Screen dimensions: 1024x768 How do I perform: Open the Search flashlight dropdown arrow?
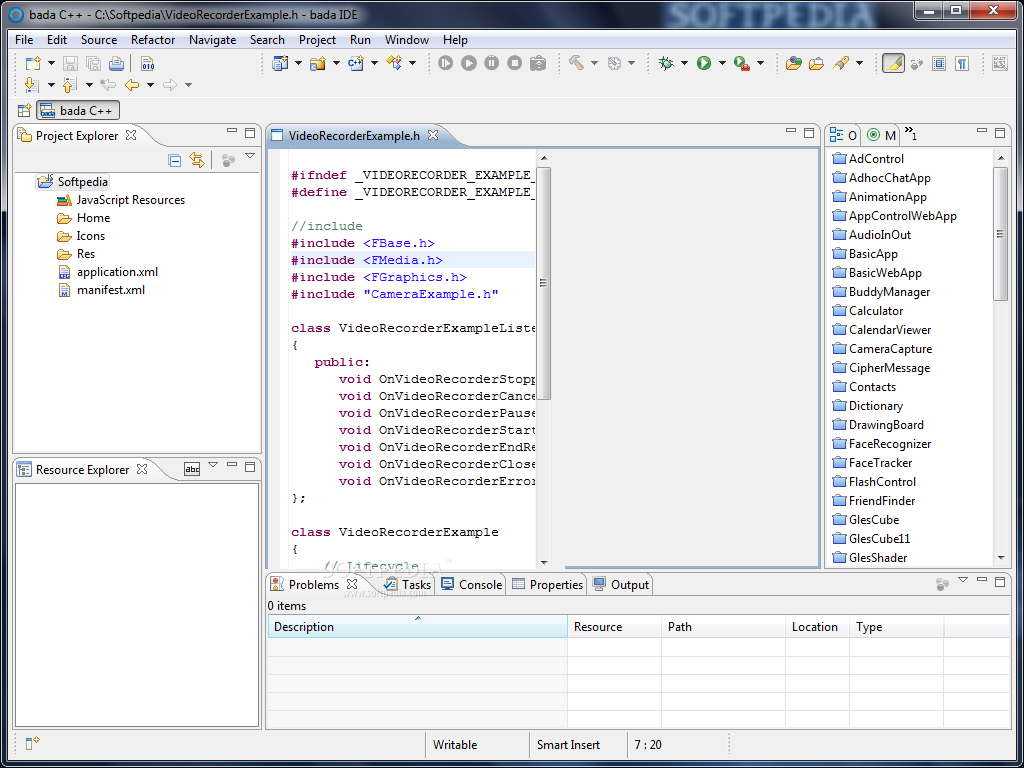click(x=859, y=63)
